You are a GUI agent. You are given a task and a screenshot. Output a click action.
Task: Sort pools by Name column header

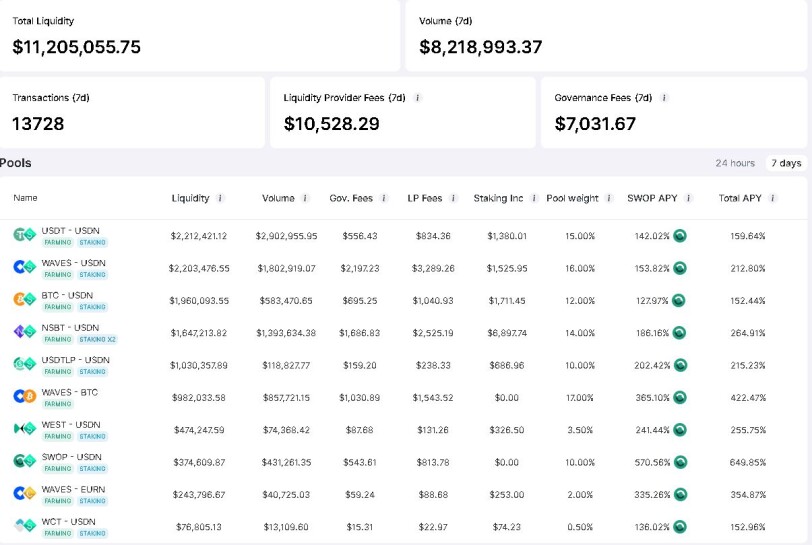(x=25, y=198)
